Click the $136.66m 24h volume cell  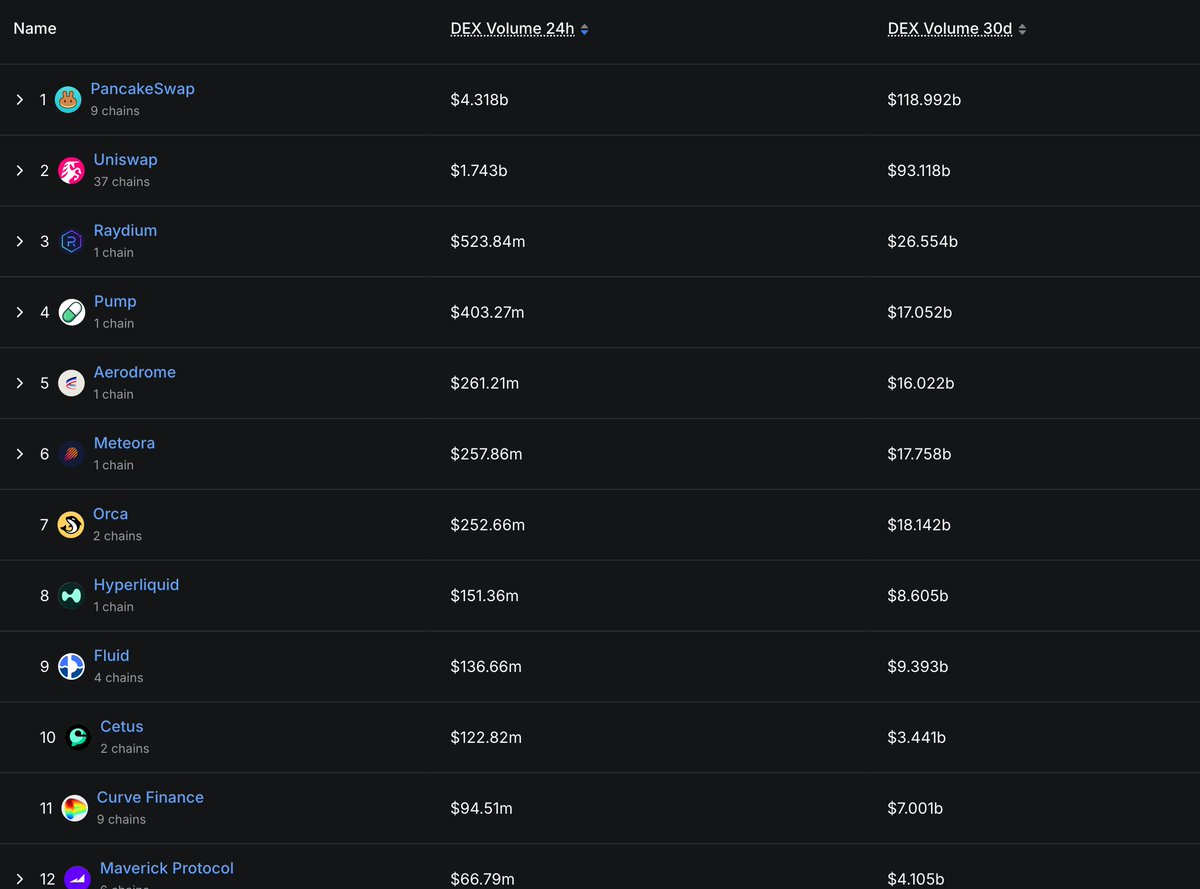point(486,667)
